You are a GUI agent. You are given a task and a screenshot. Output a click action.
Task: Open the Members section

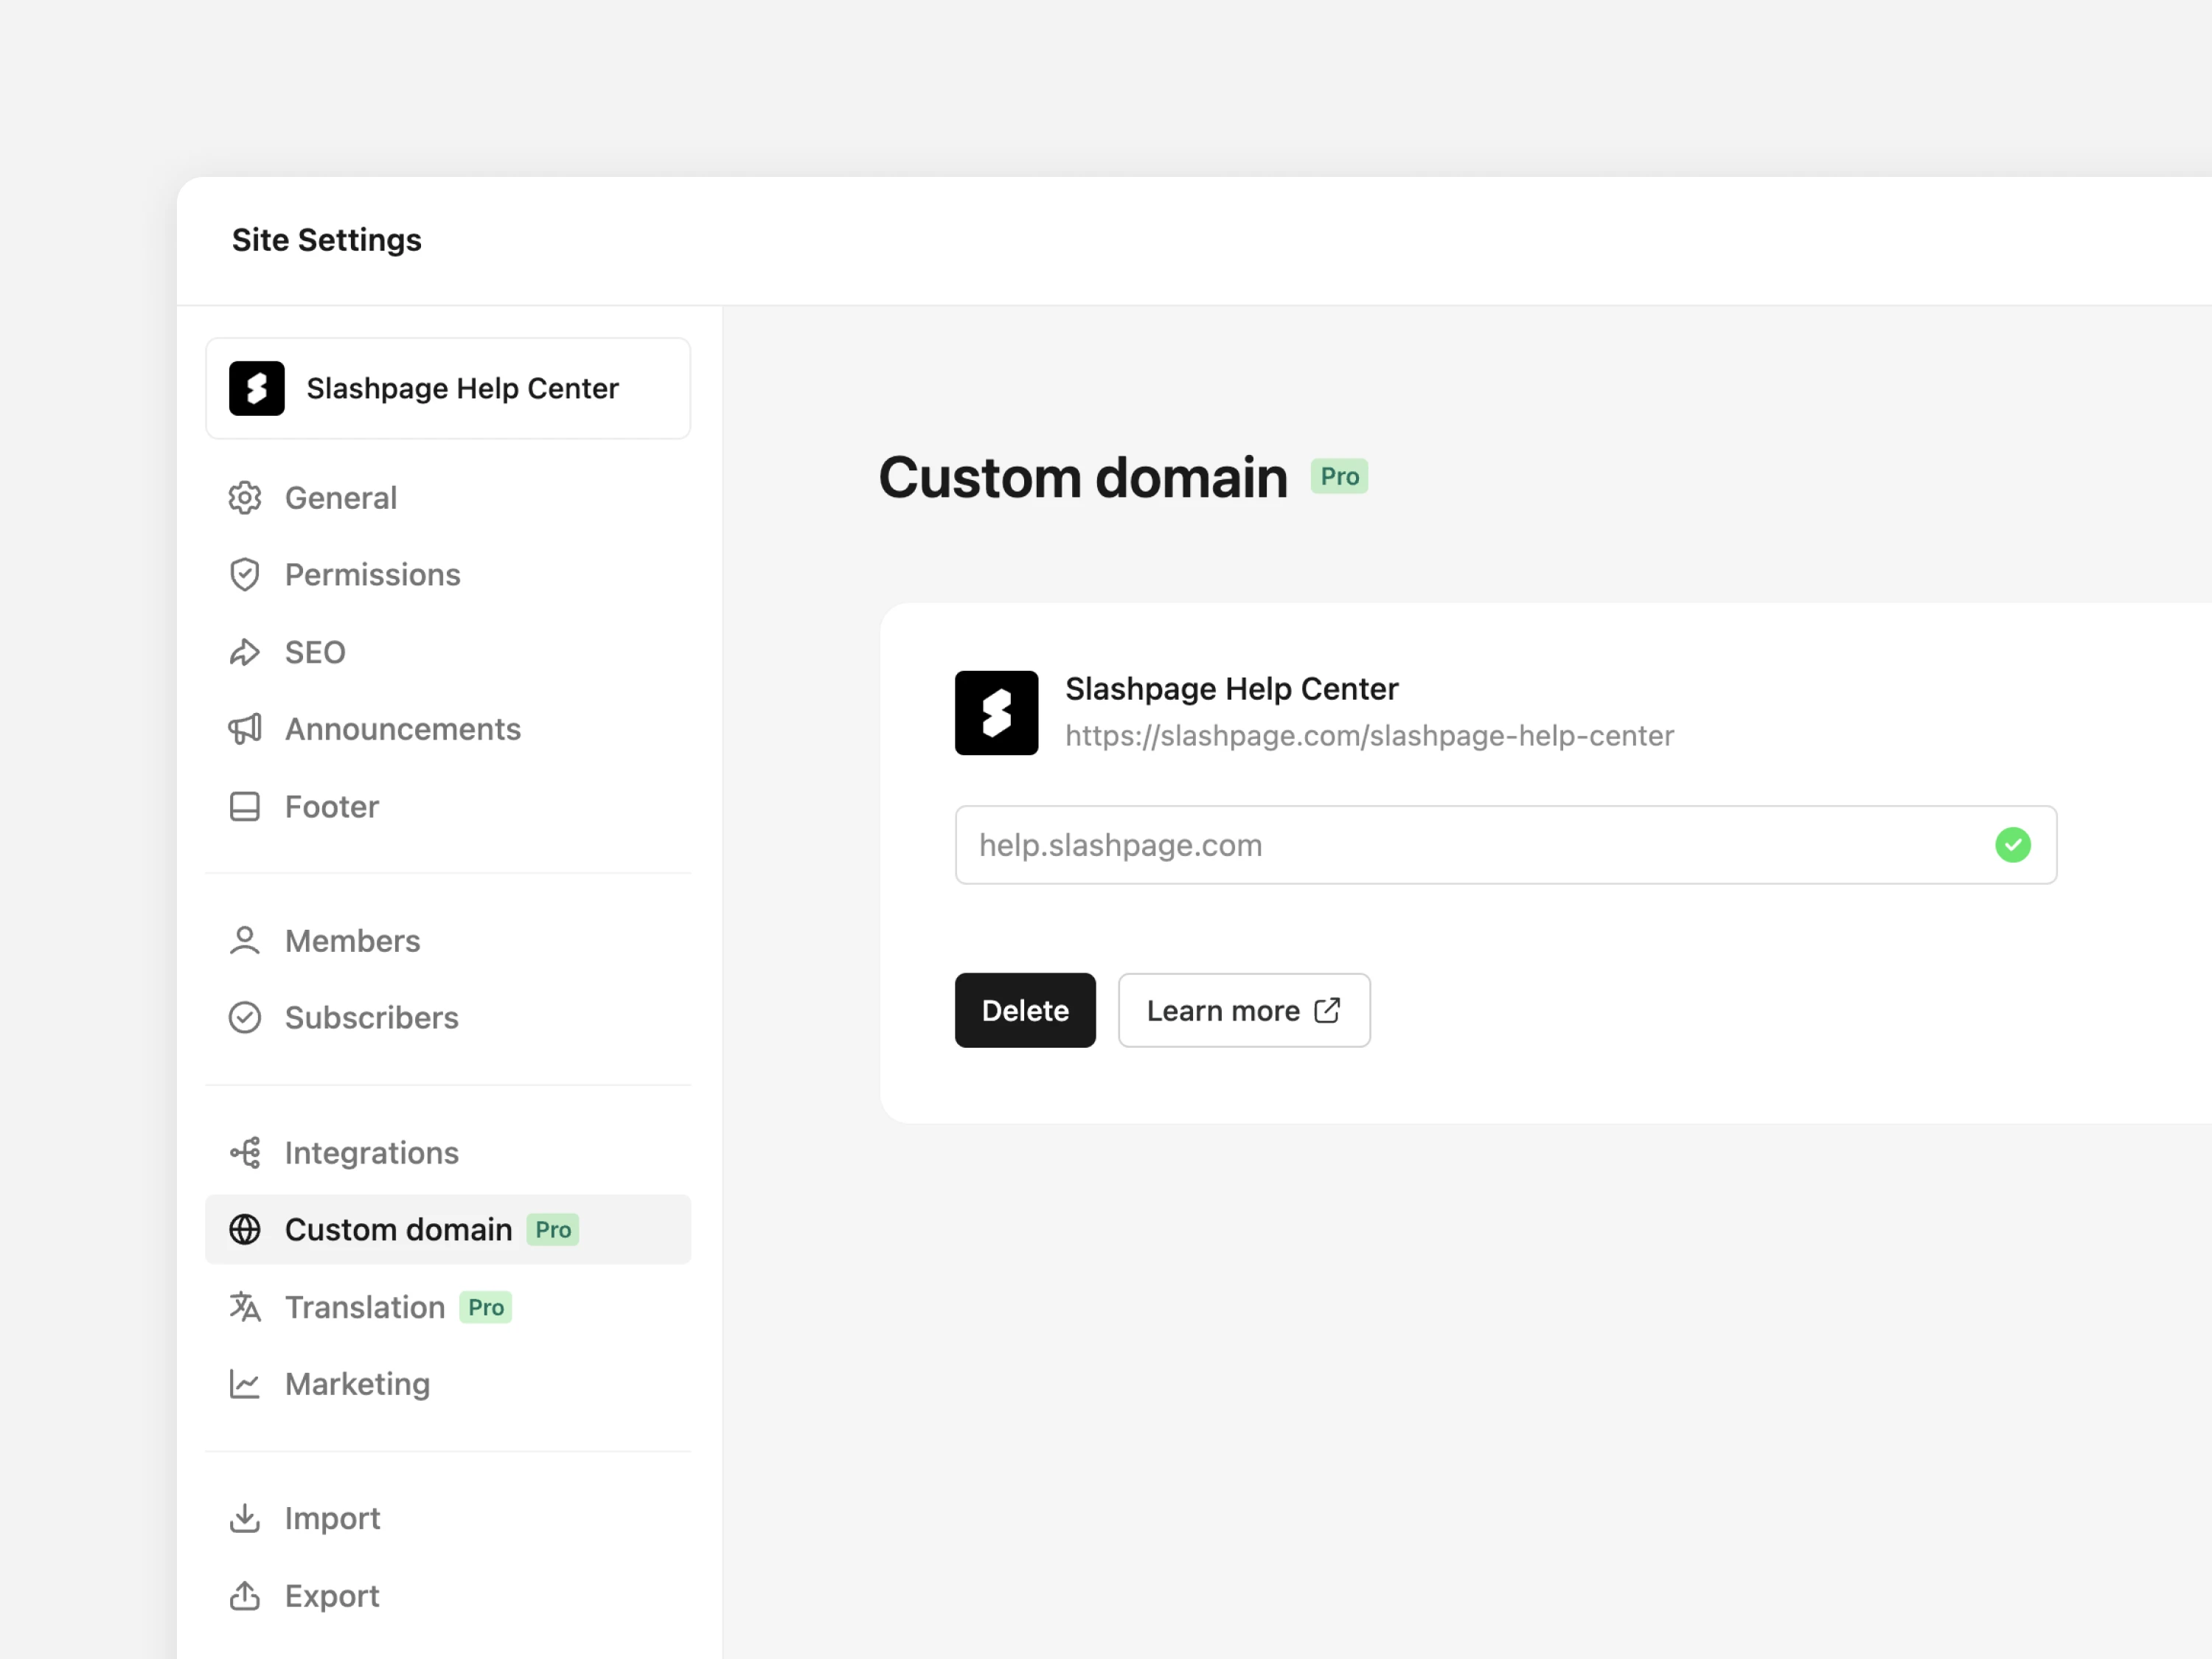pyautogui.click(x=448, y=941)
